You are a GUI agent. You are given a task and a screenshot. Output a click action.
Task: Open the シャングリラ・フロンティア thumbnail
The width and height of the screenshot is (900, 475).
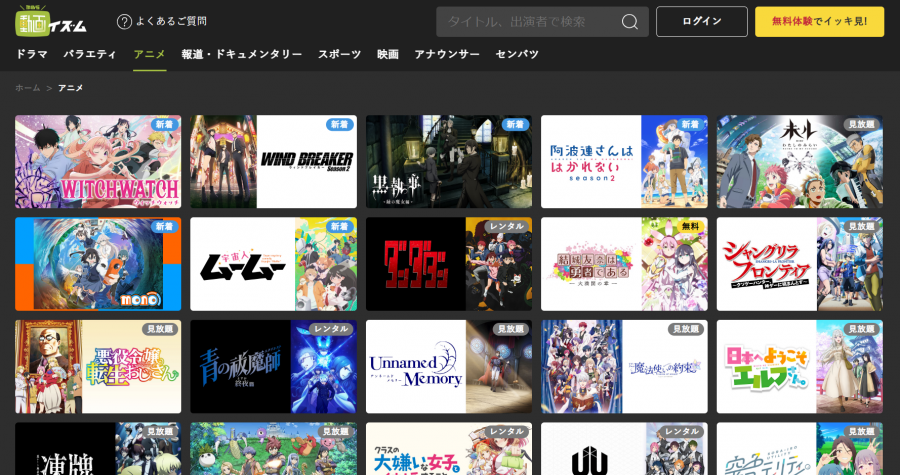[x=800, y=264]
